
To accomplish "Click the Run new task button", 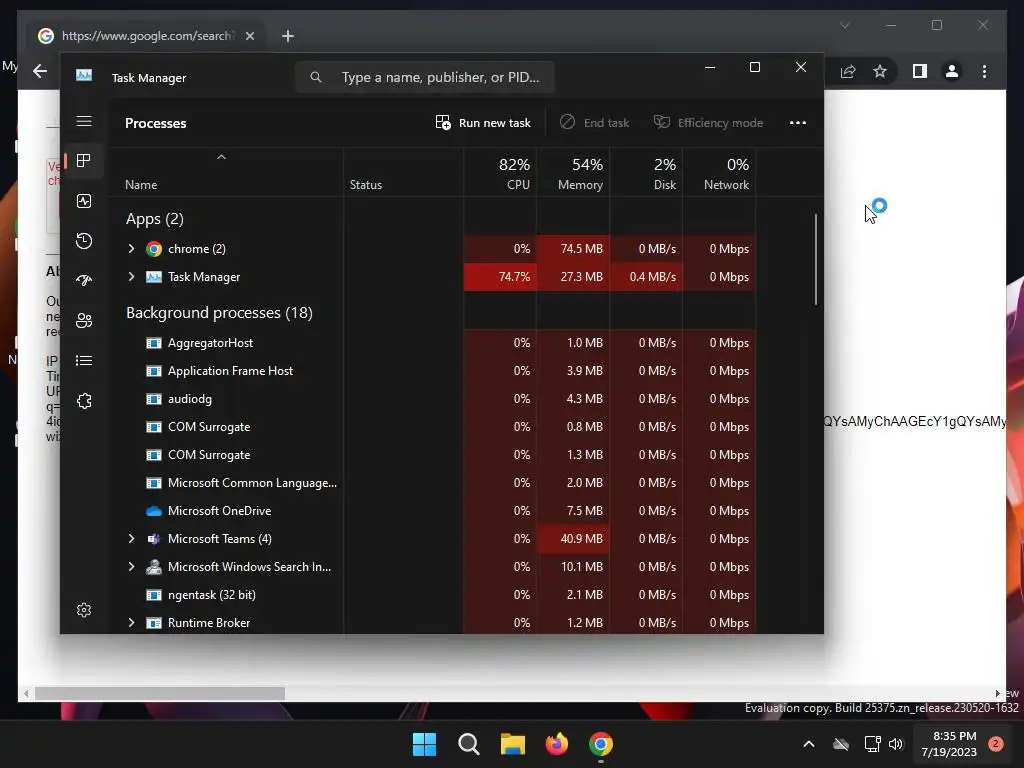I will click(x=483, y=123).
